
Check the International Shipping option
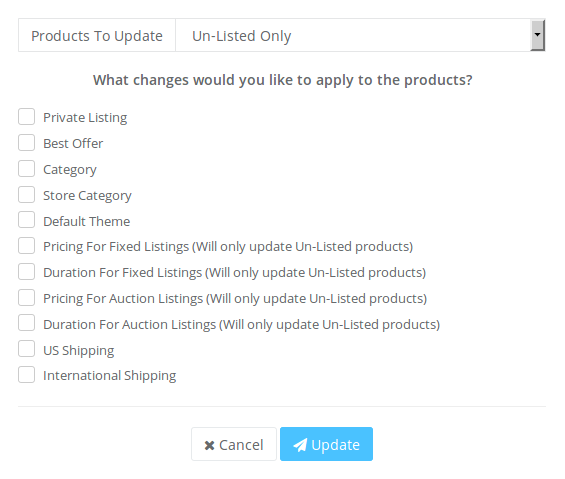[27, 375]
